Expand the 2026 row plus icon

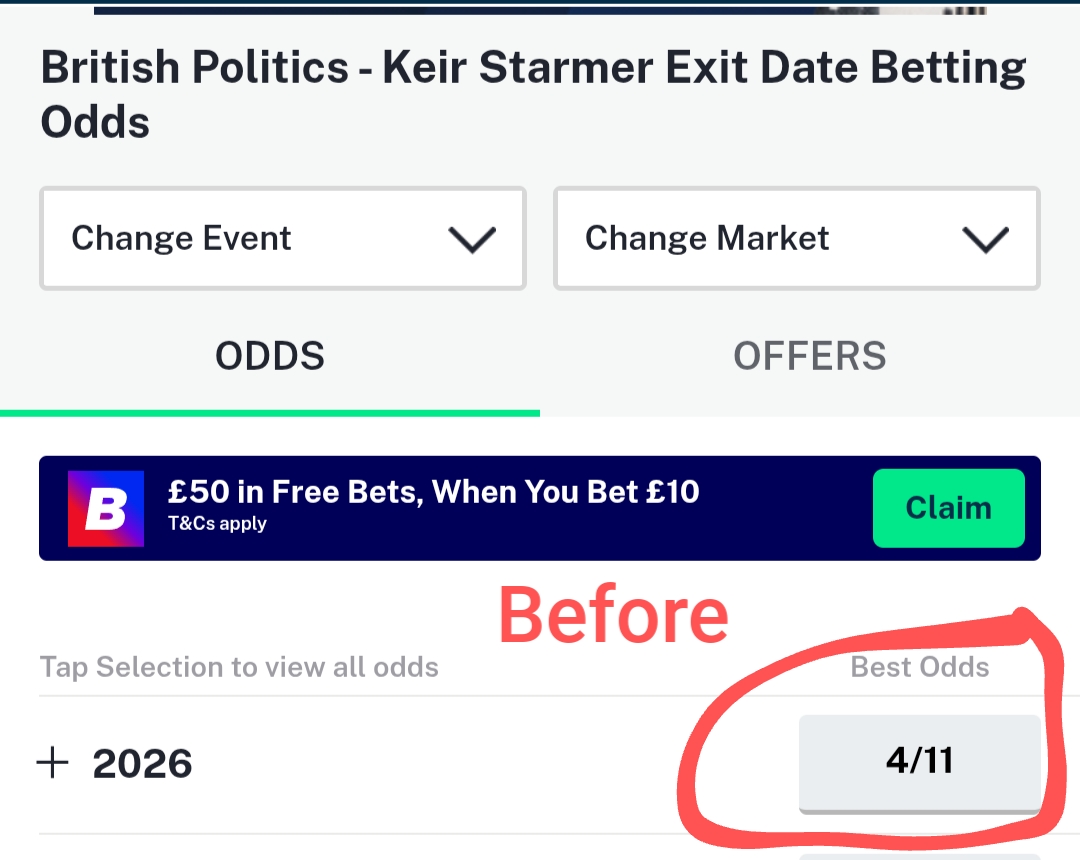coord(52,764)
